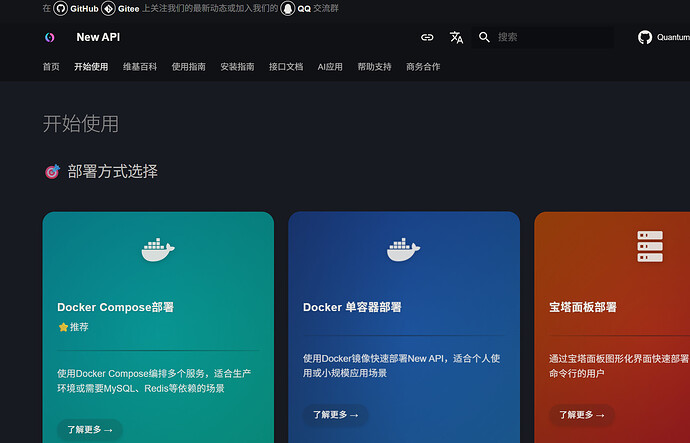690x443 pixels.
Task: Go to the 首页 tab
Action: (x=51, y=67)
